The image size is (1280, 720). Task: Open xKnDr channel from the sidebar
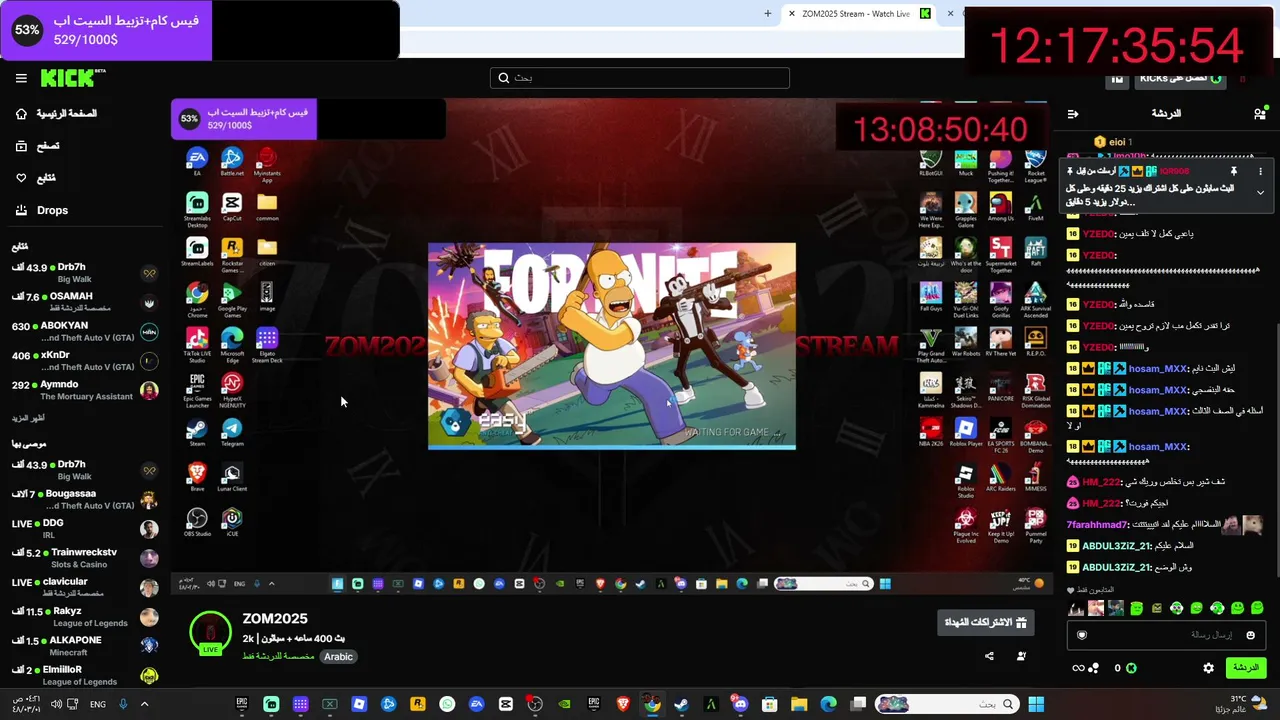(x=85, y=360)
